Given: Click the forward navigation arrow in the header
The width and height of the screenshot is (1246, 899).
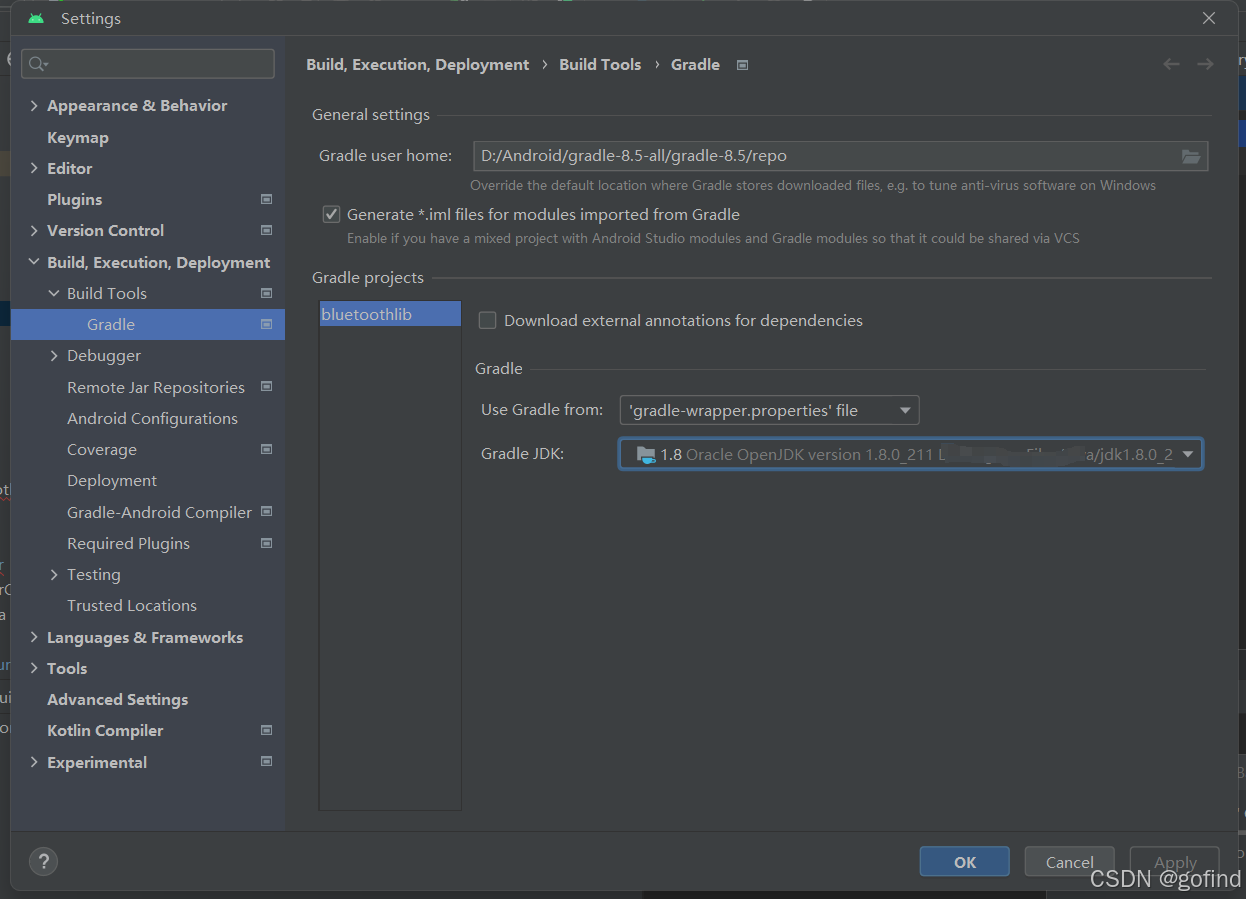Looking at the screenshot, I should tap(1205, 64).
